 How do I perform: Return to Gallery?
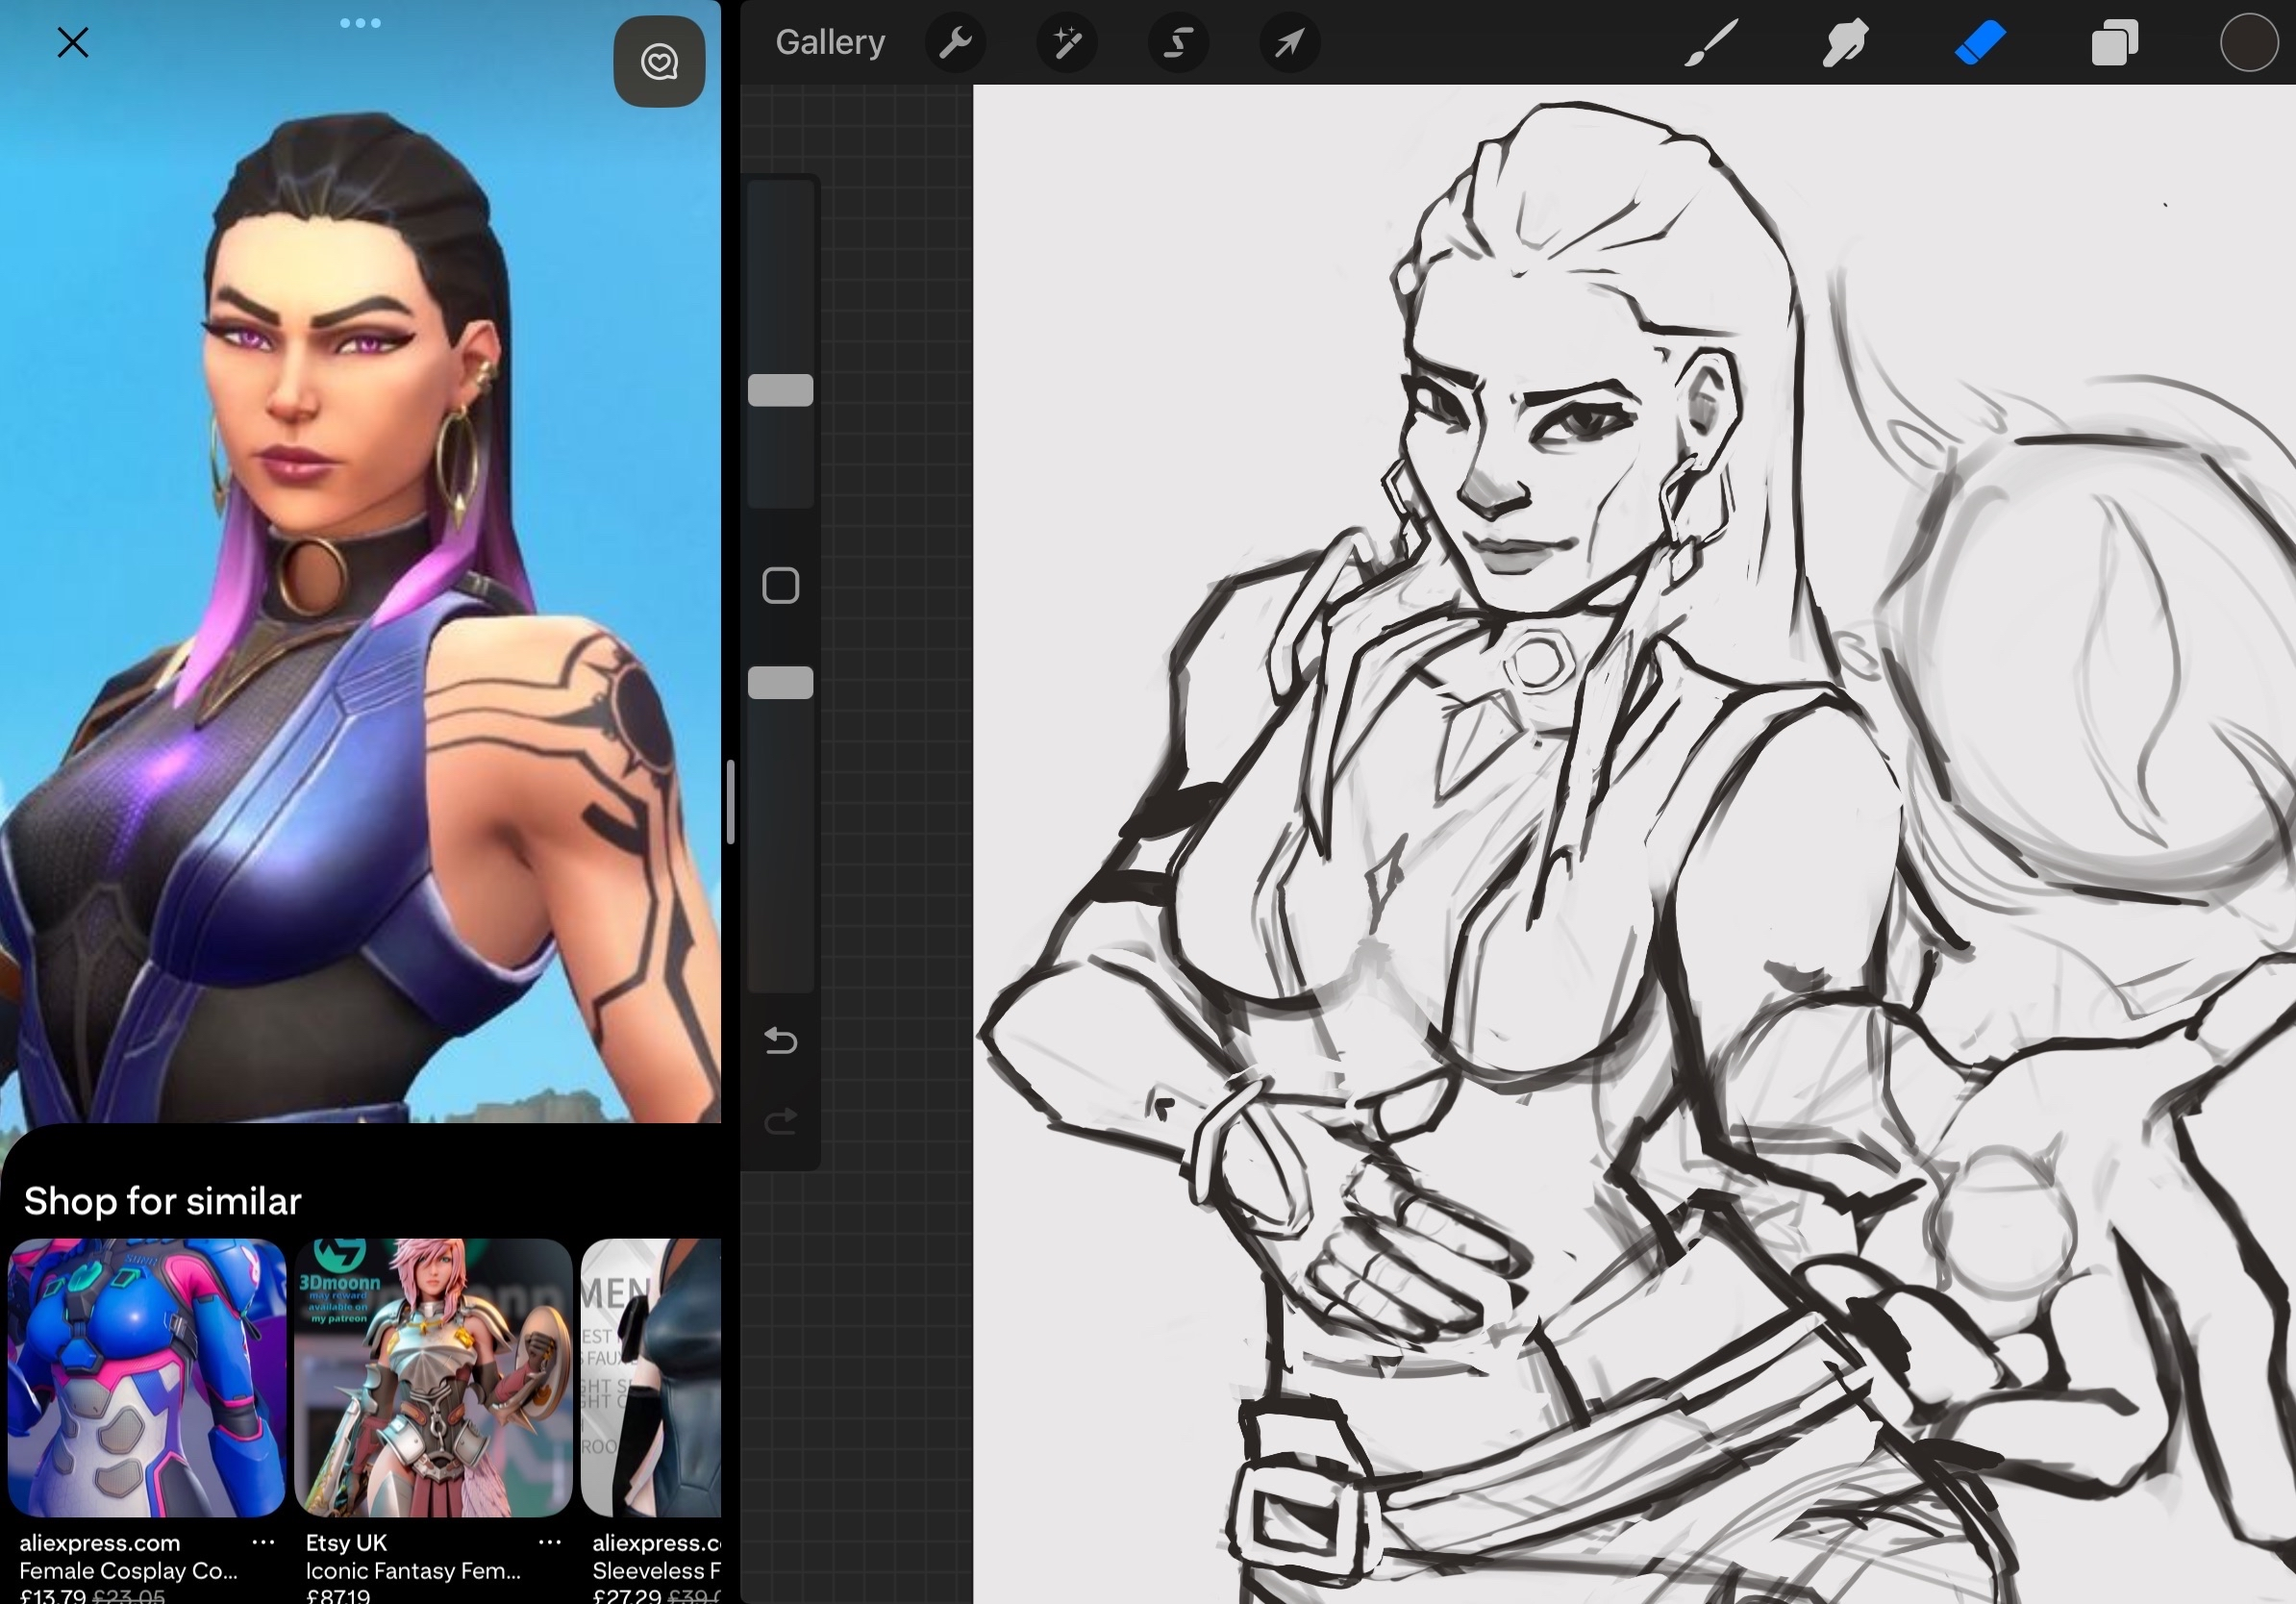coord(830,43)
